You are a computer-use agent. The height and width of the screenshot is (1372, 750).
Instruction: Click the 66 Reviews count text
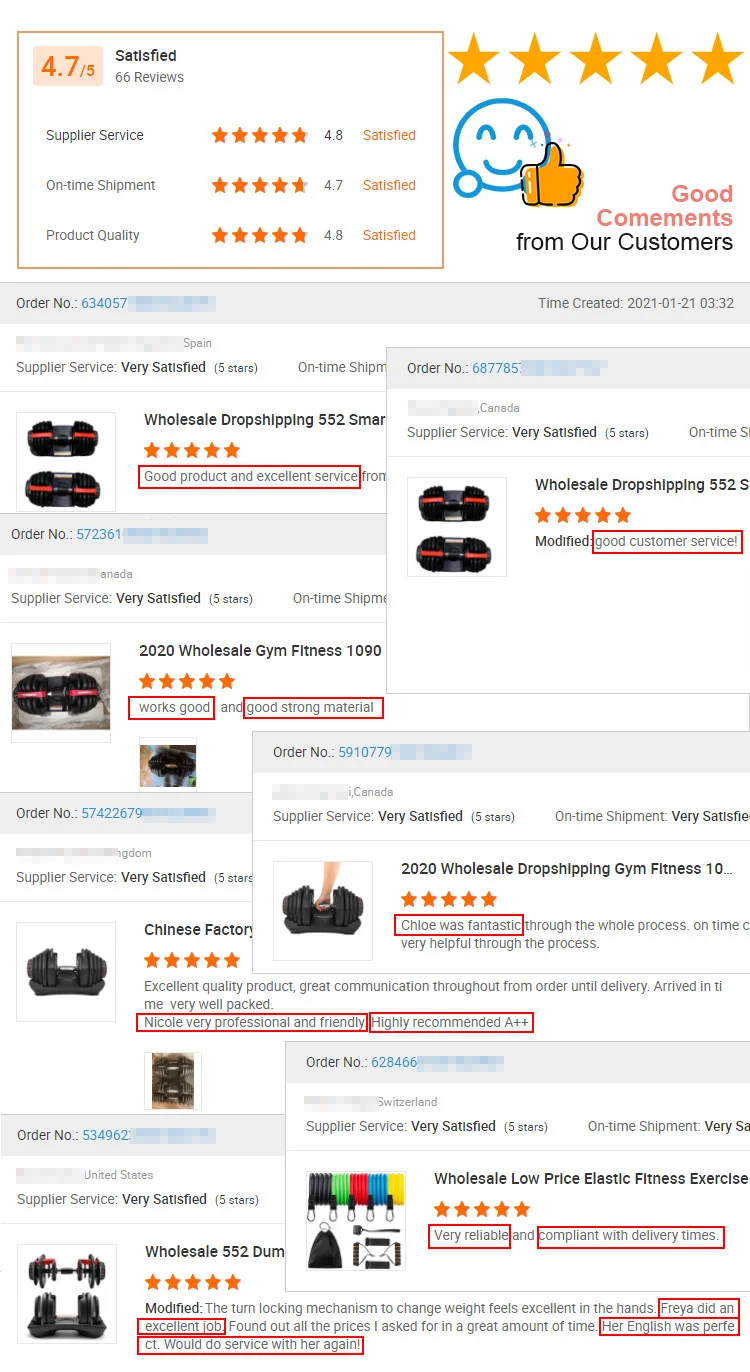point(149,77)
